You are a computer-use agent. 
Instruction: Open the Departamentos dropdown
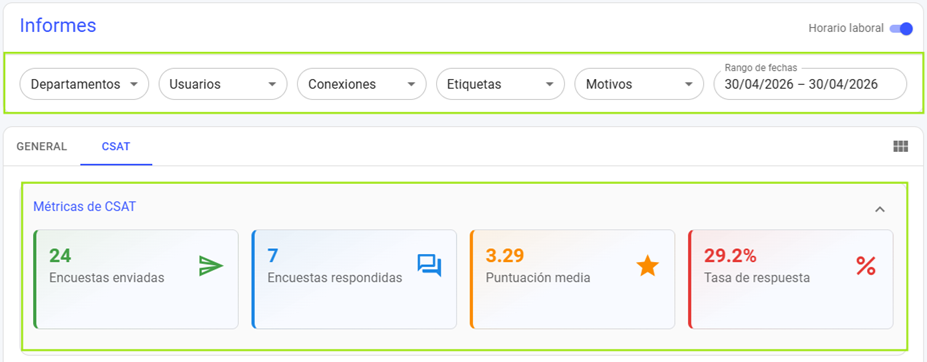point(85,84)
